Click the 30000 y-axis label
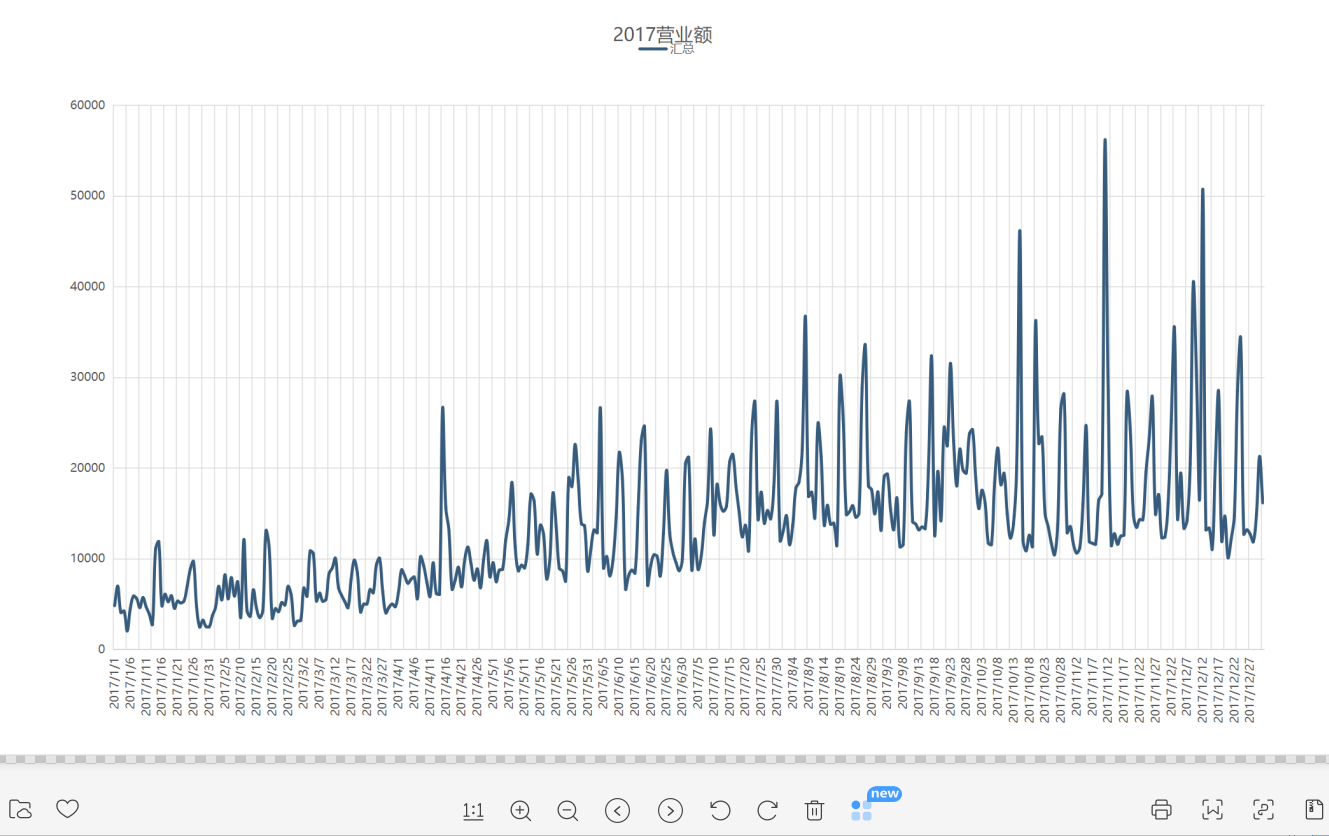Image resolution: width=1329 pixels, height=836 pixels. 87,377
